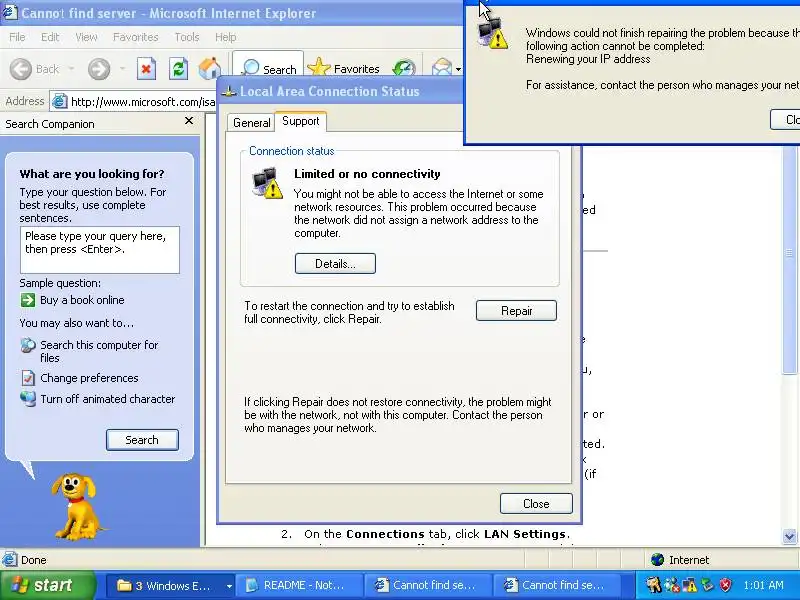Click the Back arrow icon in Internet Explorer
This screenshot has width=800, height=600.
pyautogui.click(x=21, y=69)
